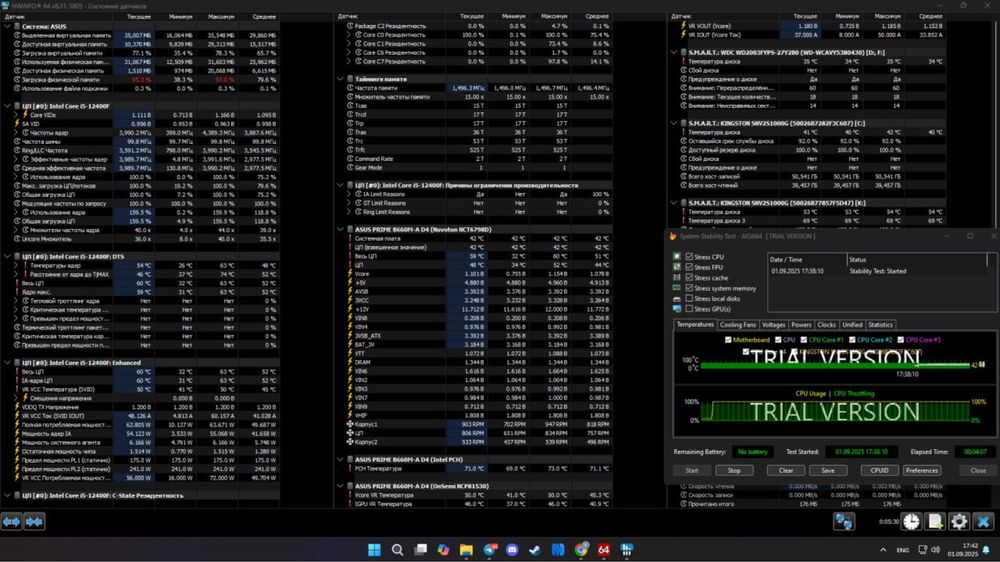Switch to HWiNFO taskbar icon
Viewport: 1000px width, 562px height.
(x=627, y=549)
